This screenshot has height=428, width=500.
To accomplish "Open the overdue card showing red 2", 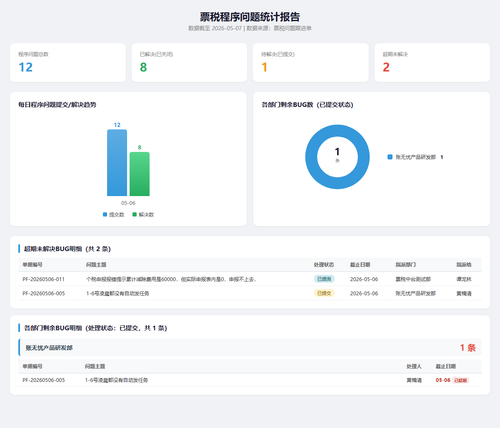I will 432,62.
